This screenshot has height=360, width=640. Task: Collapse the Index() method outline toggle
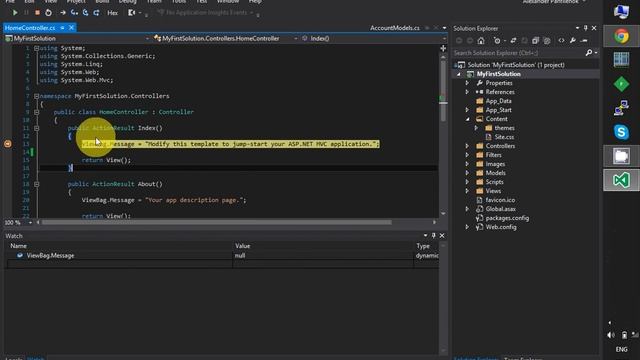point(36,128)
